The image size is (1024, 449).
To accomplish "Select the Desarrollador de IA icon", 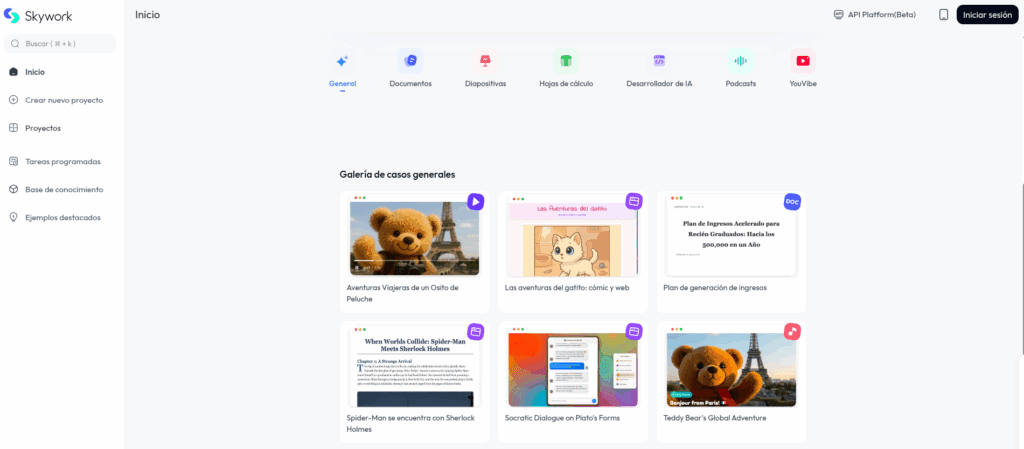I will pos(659,61).
